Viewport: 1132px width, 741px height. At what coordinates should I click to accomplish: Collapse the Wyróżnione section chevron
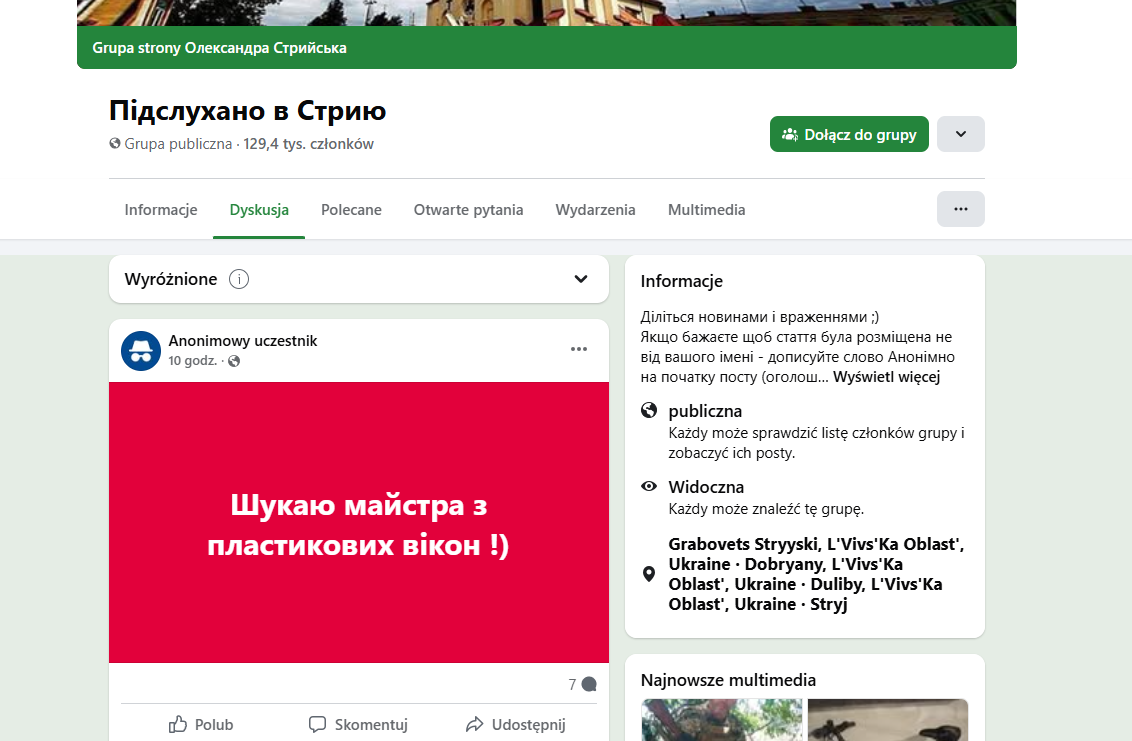click(581, 279)
